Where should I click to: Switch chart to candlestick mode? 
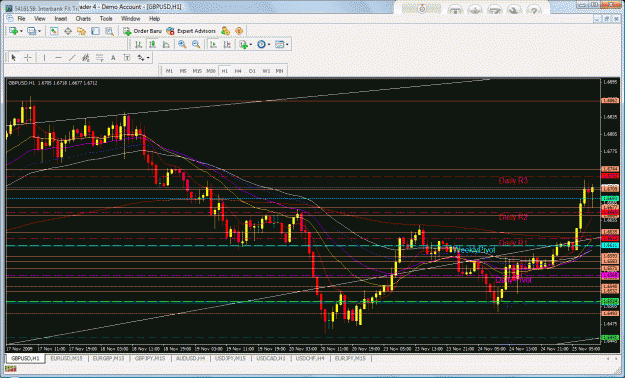point(152,44)
